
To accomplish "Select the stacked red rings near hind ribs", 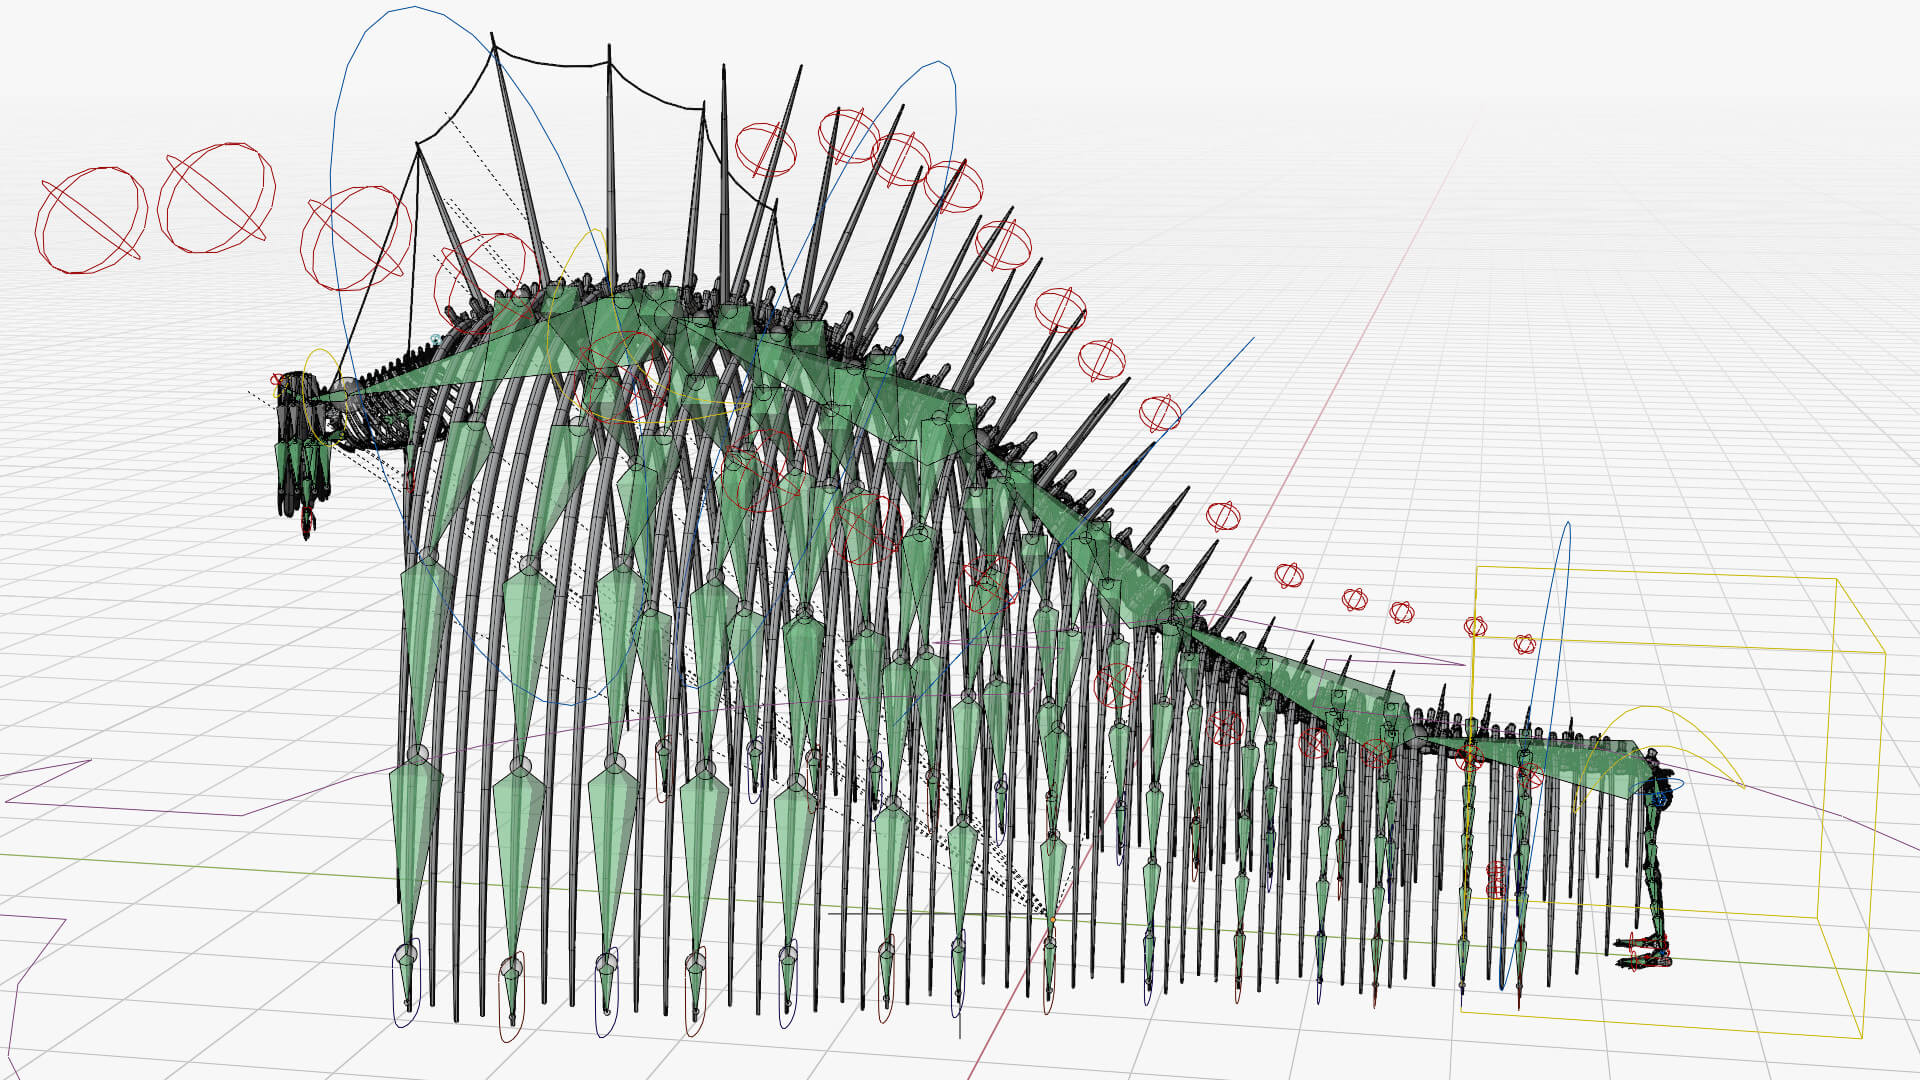I will coord(1497,879).
